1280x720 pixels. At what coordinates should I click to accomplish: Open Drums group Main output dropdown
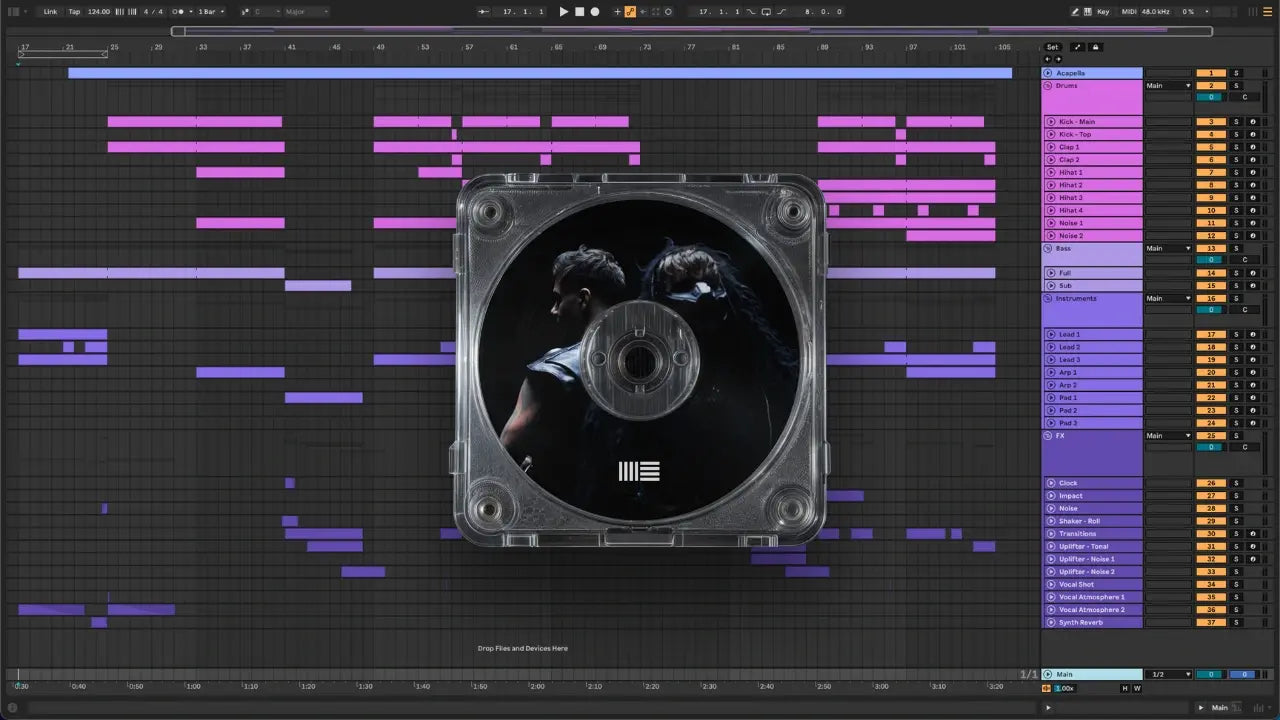coord(1168,86)
